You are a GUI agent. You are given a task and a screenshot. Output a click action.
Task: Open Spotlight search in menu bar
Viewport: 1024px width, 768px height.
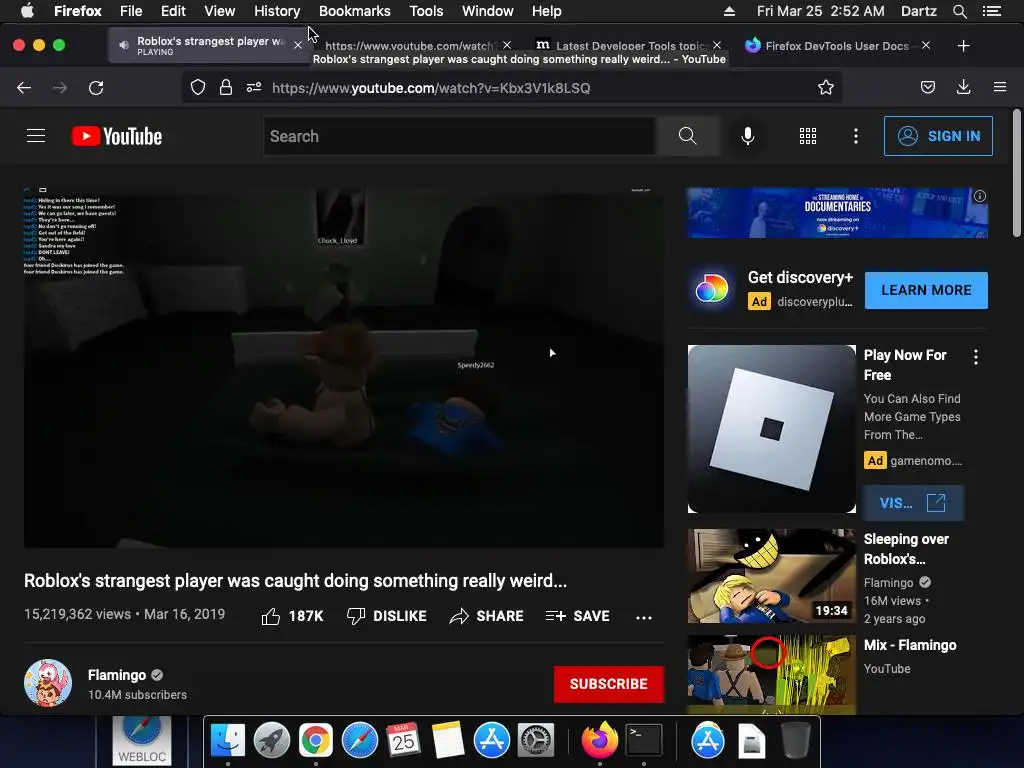[x=959, y=11]
